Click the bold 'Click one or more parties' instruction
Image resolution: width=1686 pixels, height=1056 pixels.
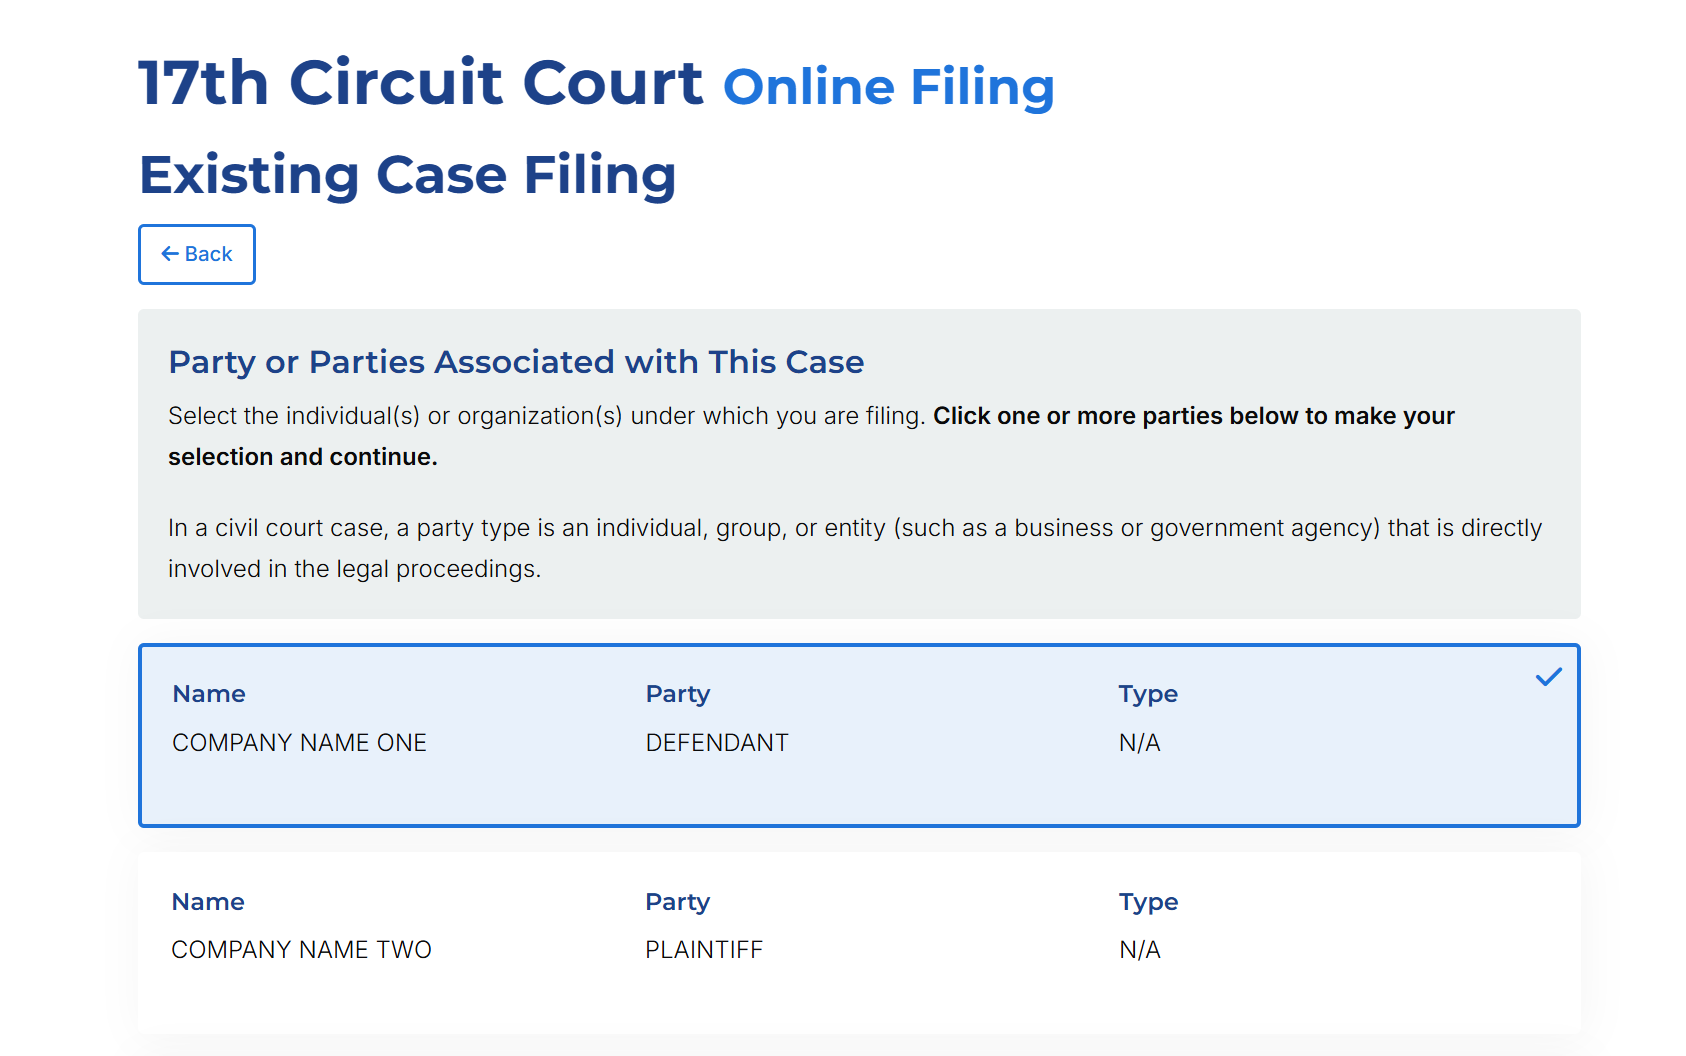(1193, 416)
